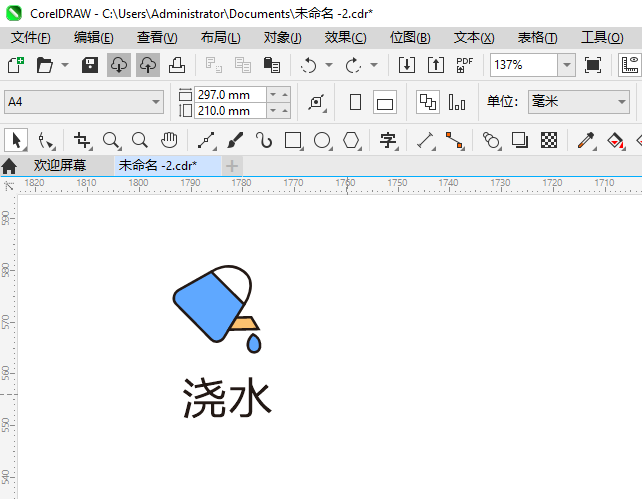The height and width of the screenshot is (499, 642).
Task: Click the Full-screen preview icon
Action: (593, 65)
